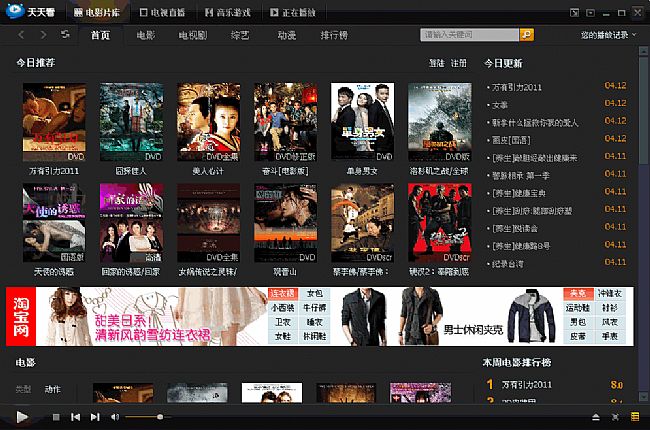Click the scrollbar down arrow
The width and height of the screenshot is (650, 430).
643,397
